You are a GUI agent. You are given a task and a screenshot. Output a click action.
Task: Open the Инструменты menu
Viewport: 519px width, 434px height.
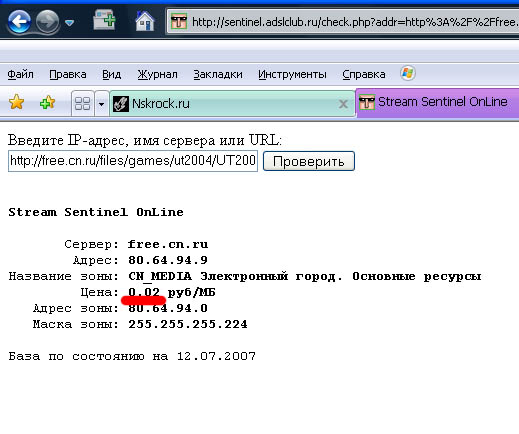(292, 74)
